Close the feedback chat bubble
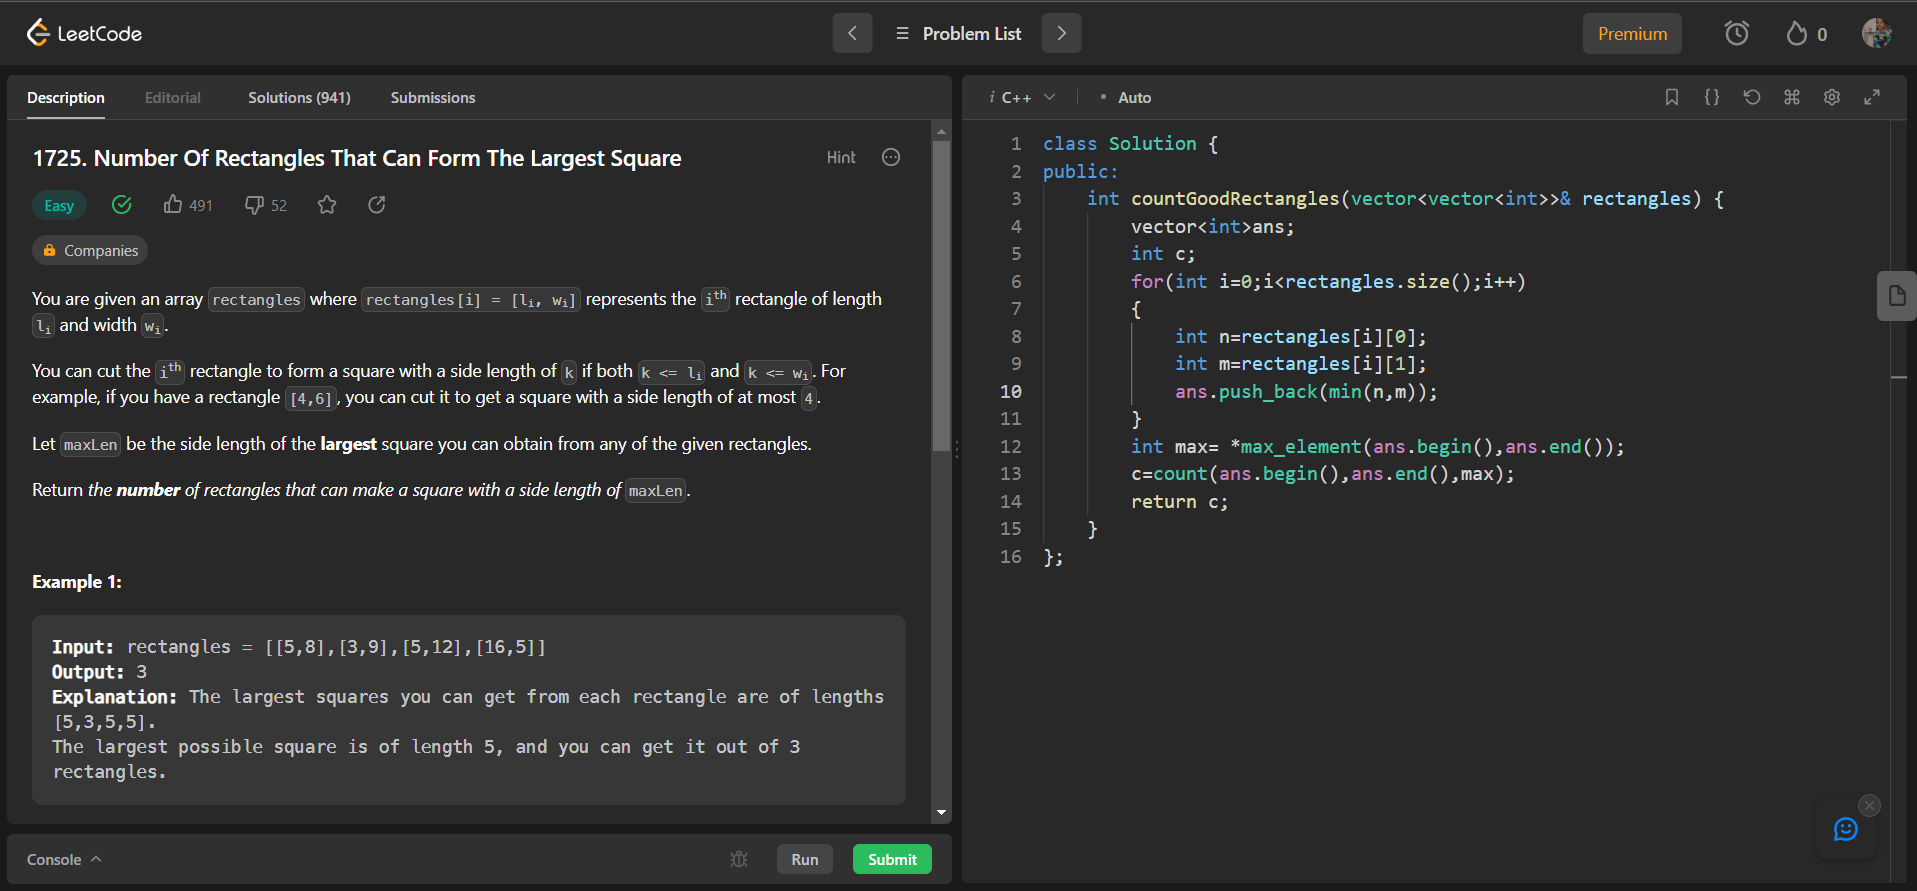 coord(1869,805)
